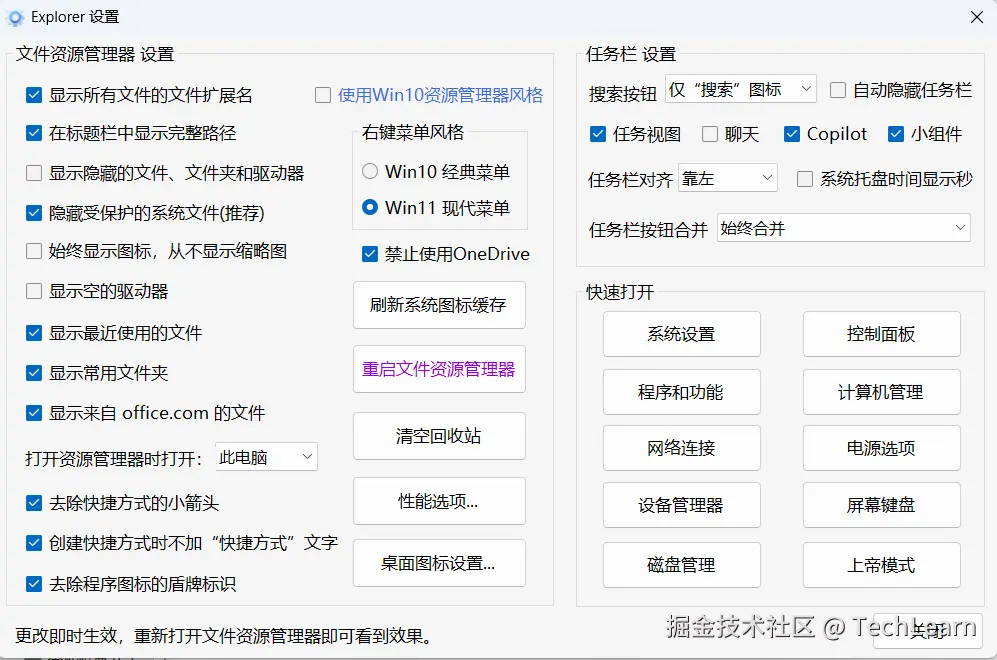
Task: Toggle 禁止使用OneDrive checkbox
Action: (369, 254)
